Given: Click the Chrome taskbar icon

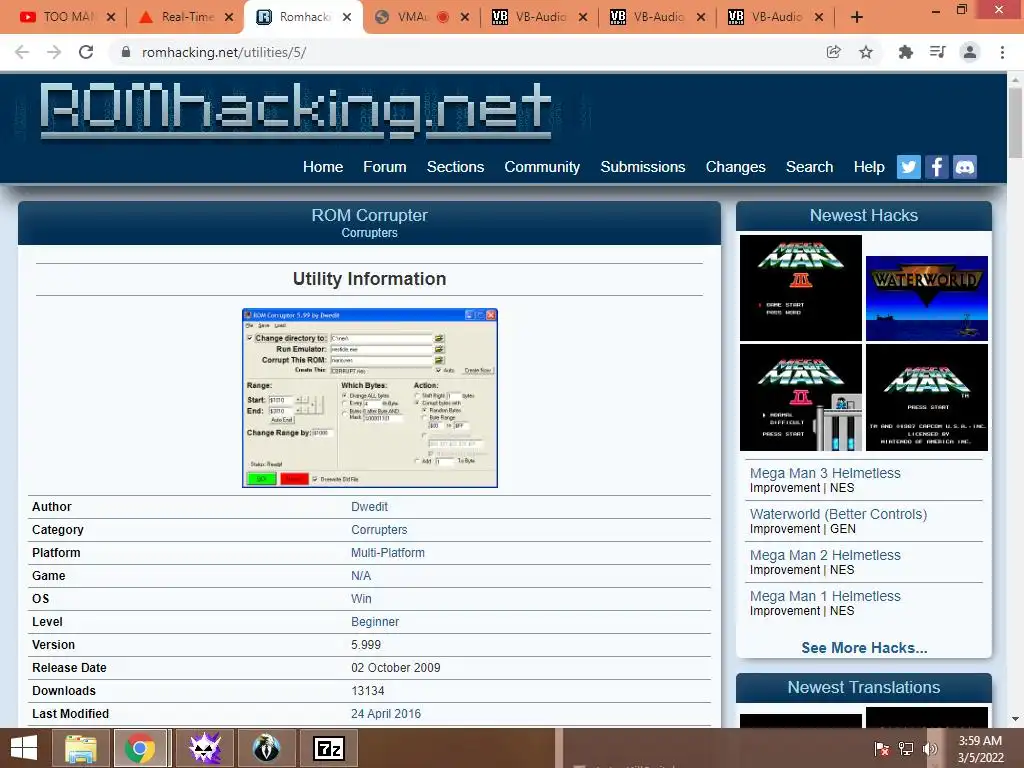Looking at the screenshot, I should [x=140, y=748].
